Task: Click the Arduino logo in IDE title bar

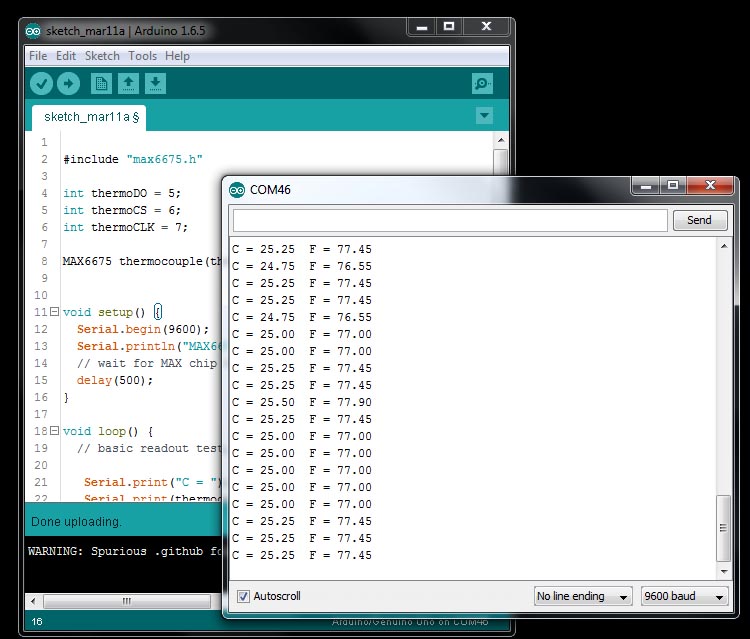Action: [33, 29]
